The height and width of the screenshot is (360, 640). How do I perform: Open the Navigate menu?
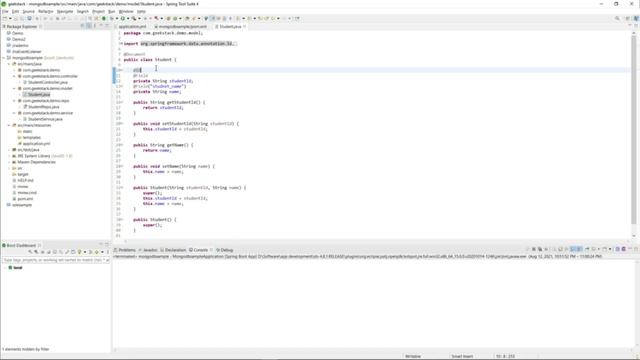point(64,11)
